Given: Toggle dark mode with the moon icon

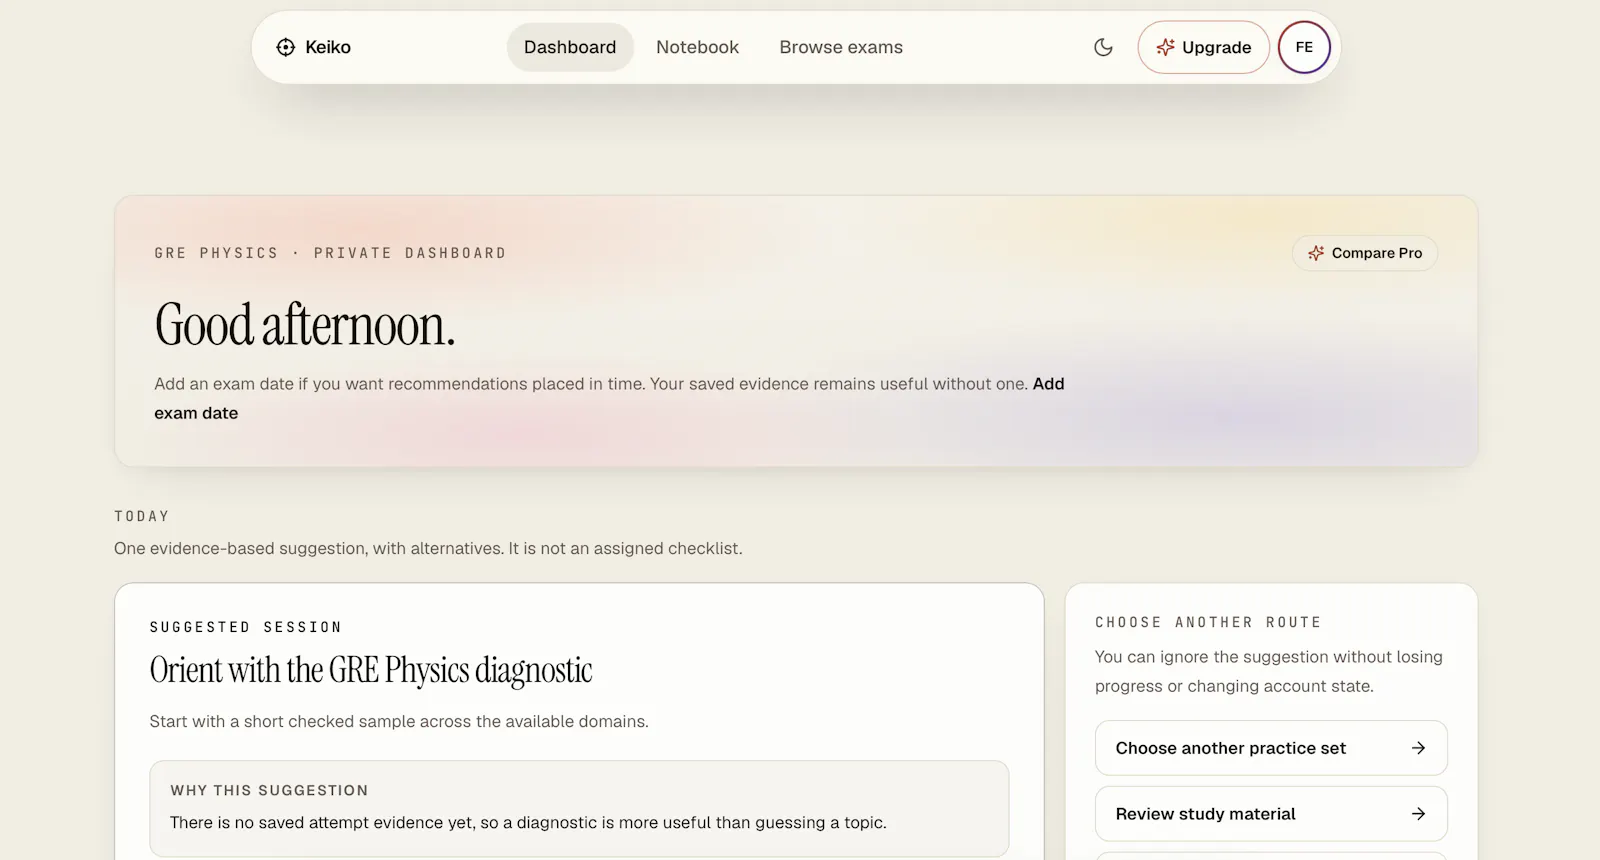Looking at the screenshot, I should click(1103, 47).
